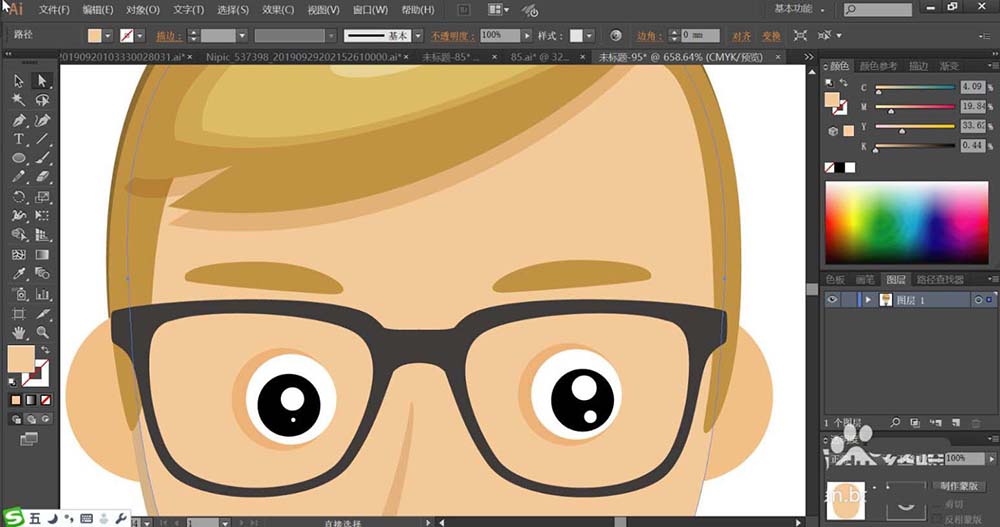Select the Zoom tool

click(42, 332)
